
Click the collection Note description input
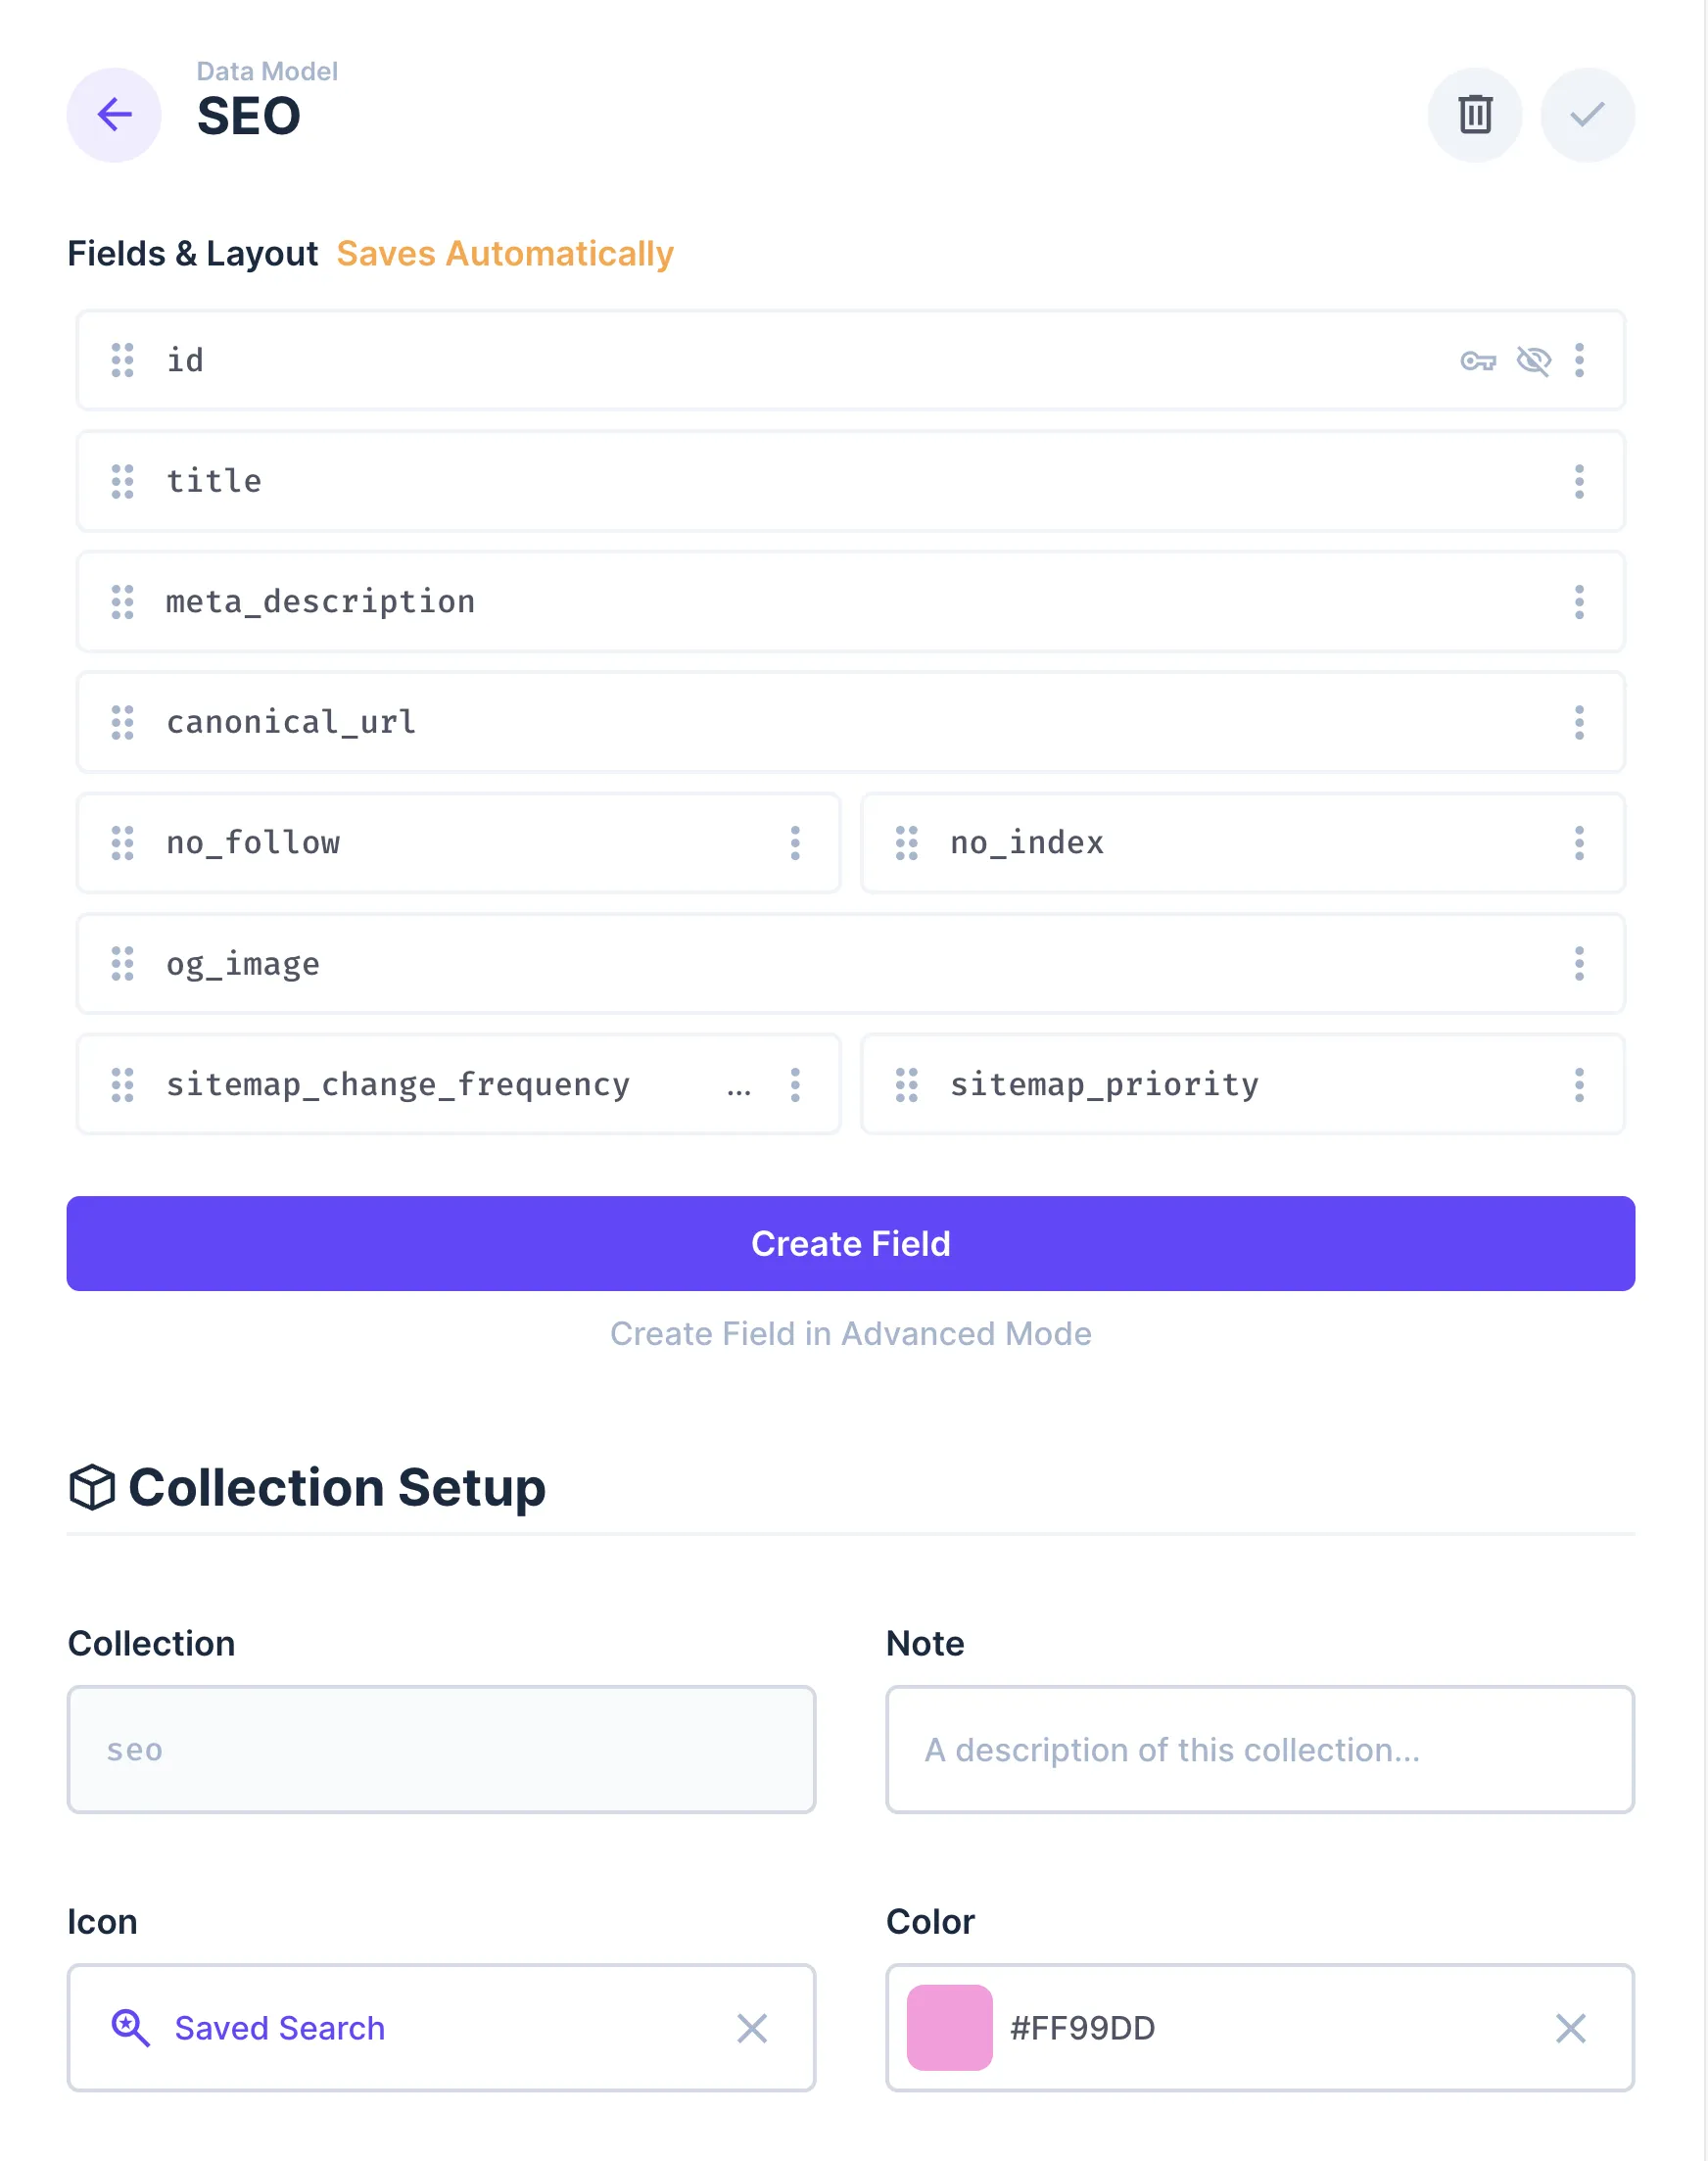point(1260,1750)
